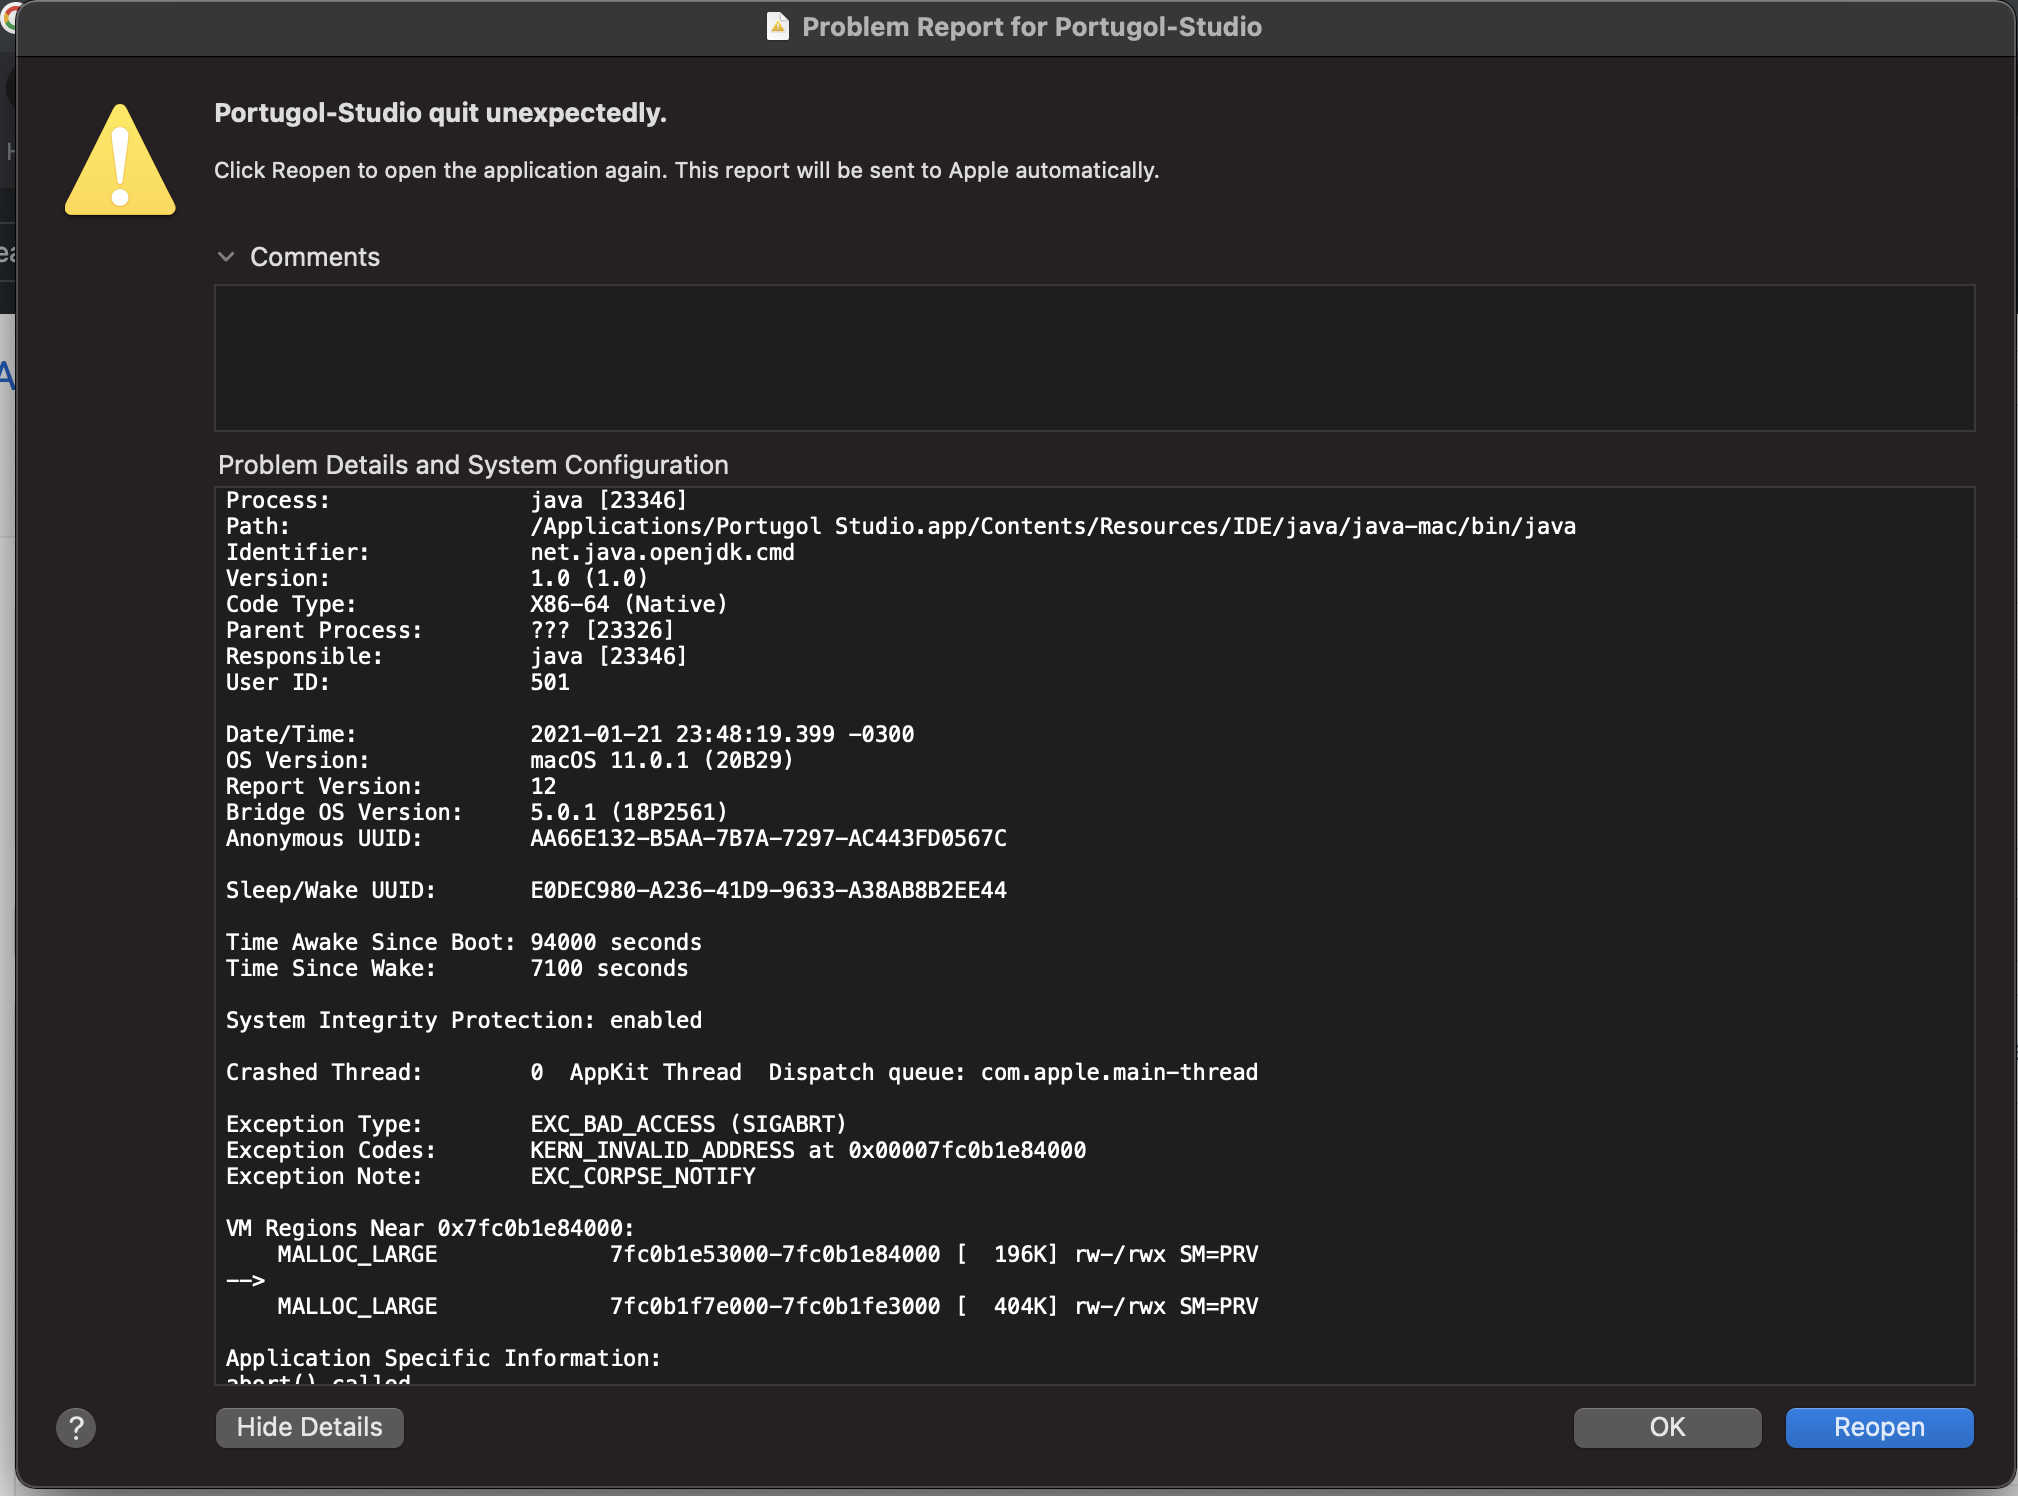Select the identifier net.java.openjdk.cmd
Screen dimensions: 2018x1496
(662, 552)
